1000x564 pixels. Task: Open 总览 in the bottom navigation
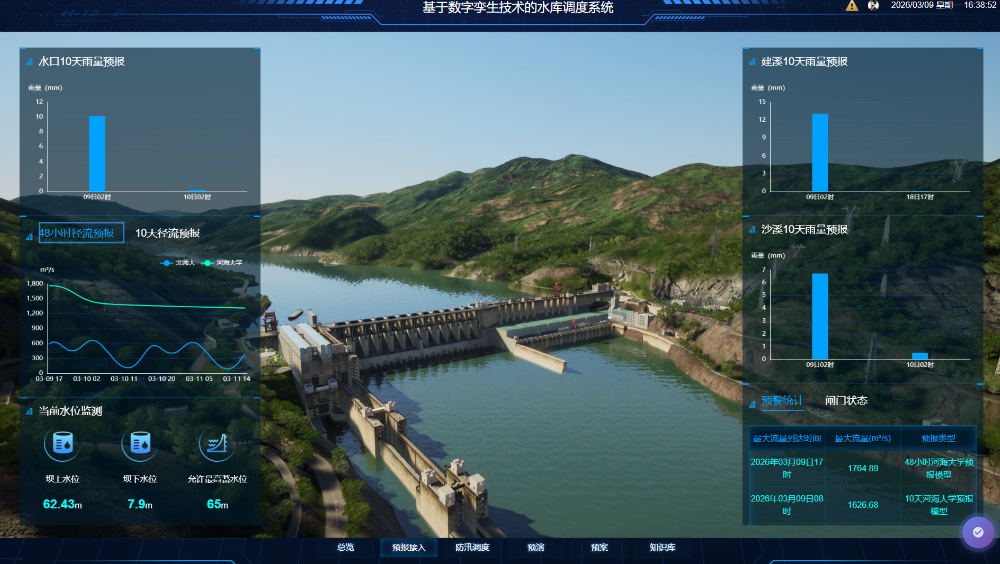(x=345, y=548)
